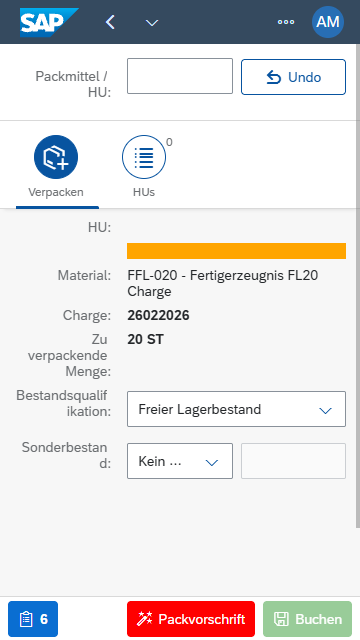Click the quantity value 20 ST
360x640 pixels.
pos(145,340)
